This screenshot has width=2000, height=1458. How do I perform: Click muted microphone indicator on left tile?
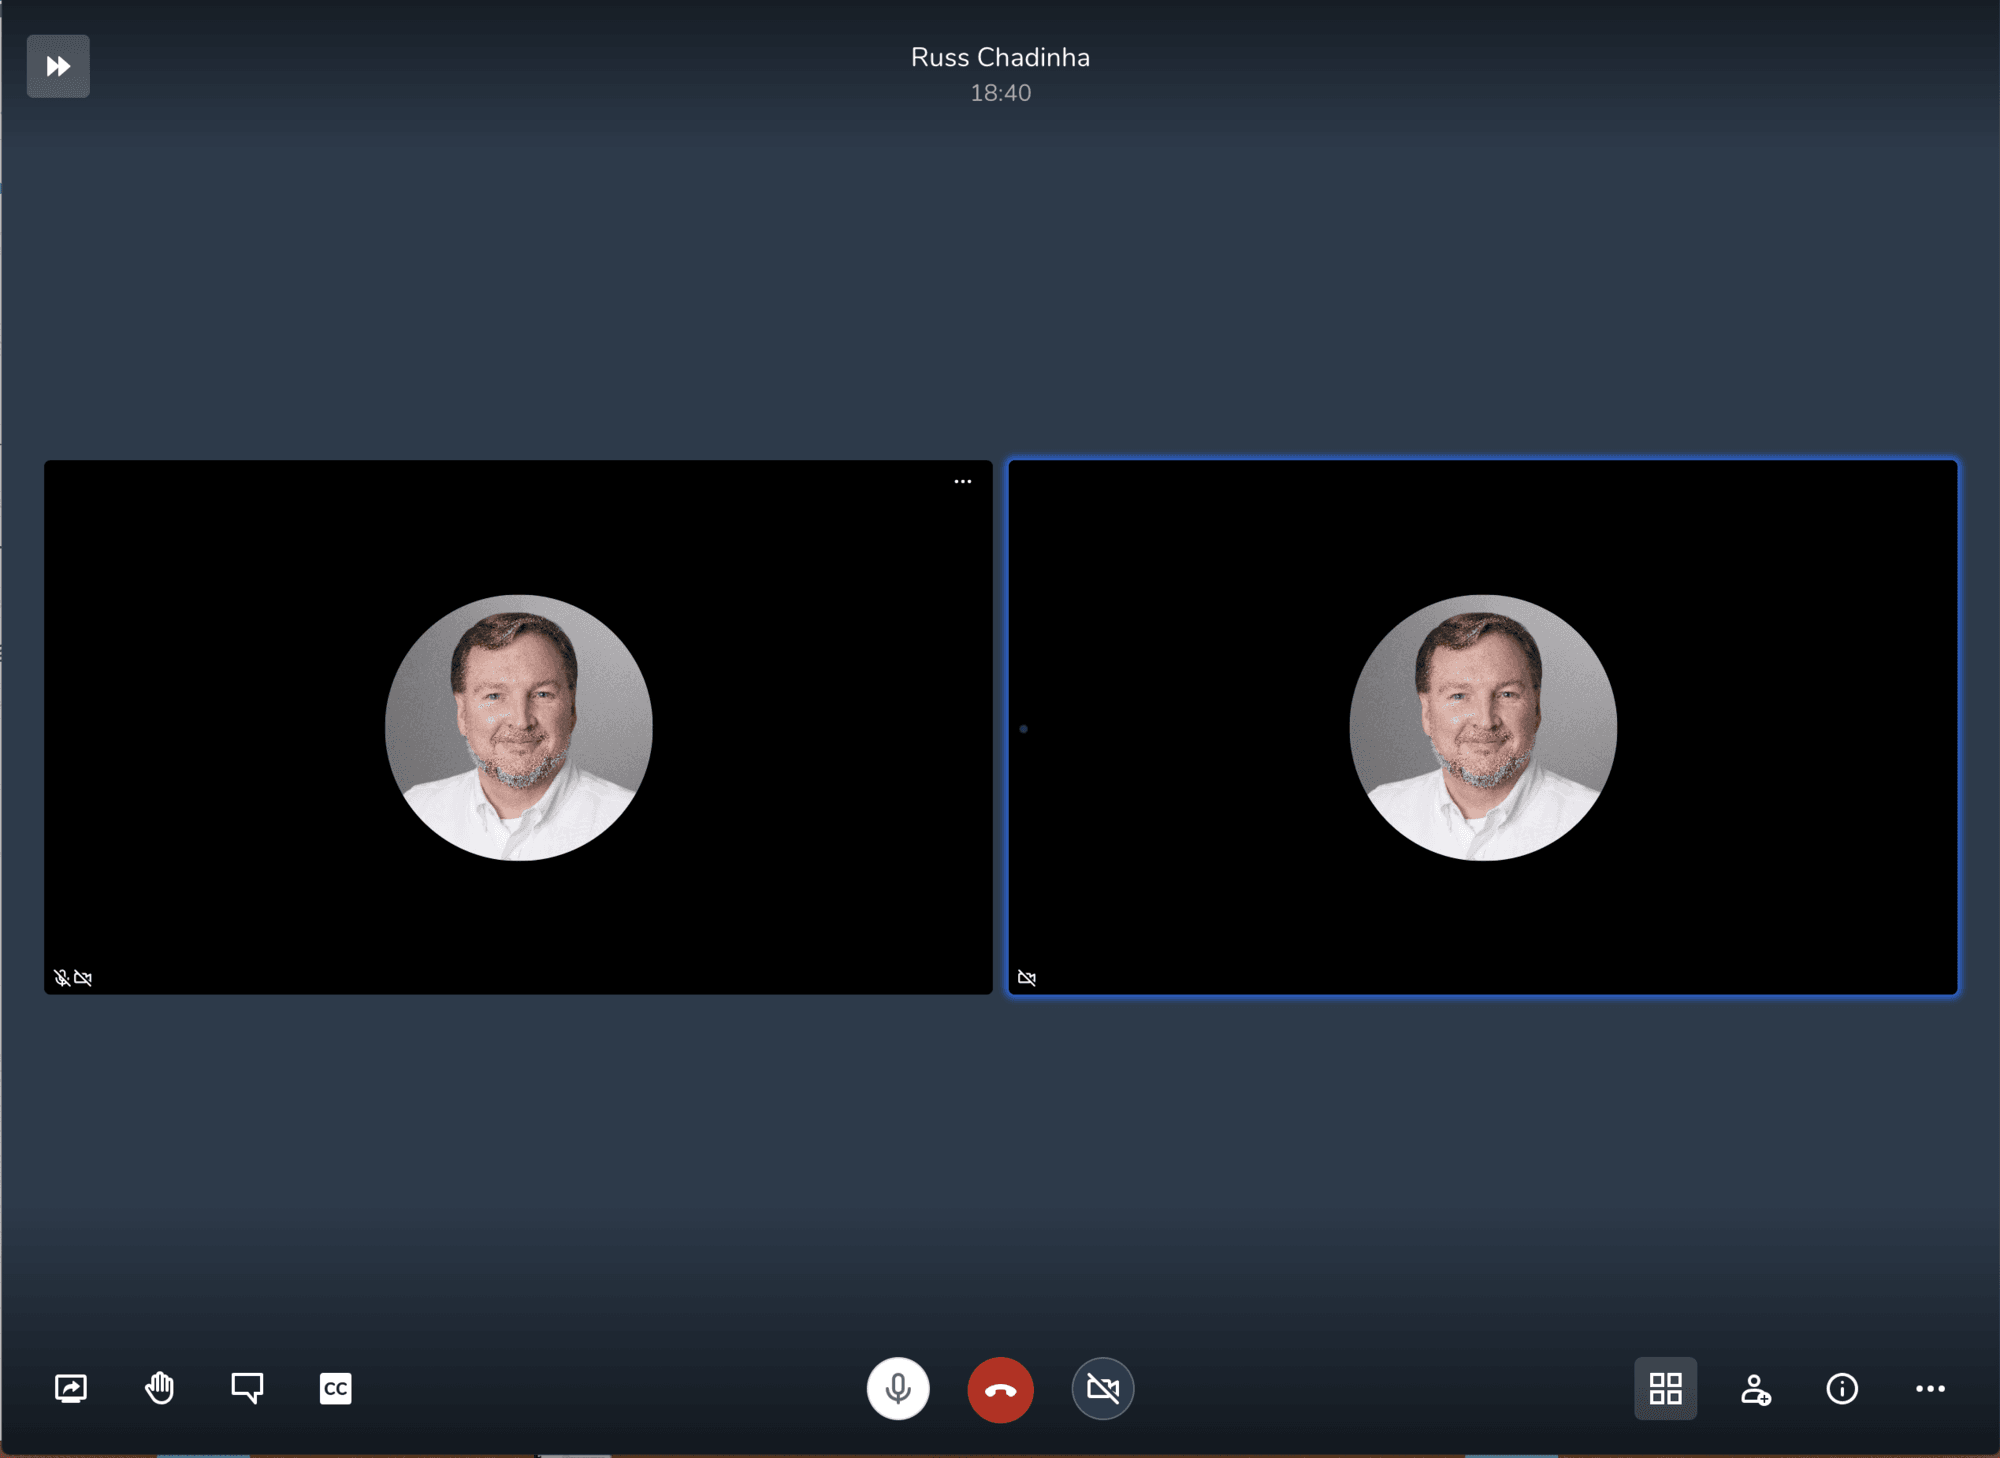[x=62, y=978]
